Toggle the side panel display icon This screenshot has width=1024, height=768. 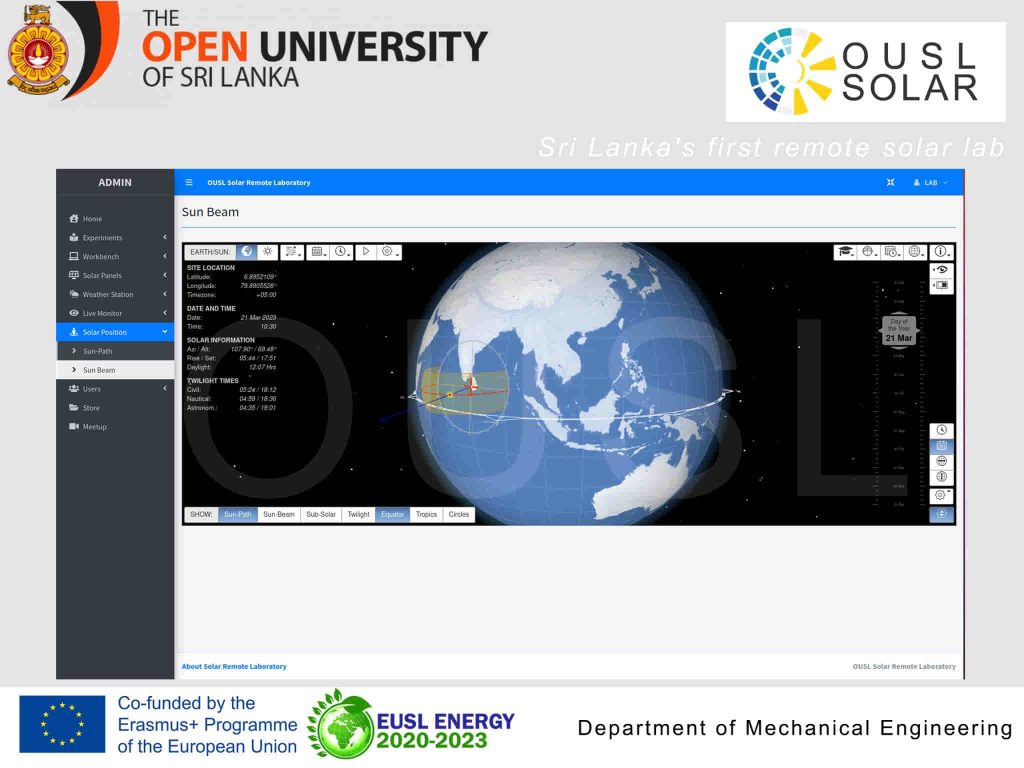click(941, 285)
